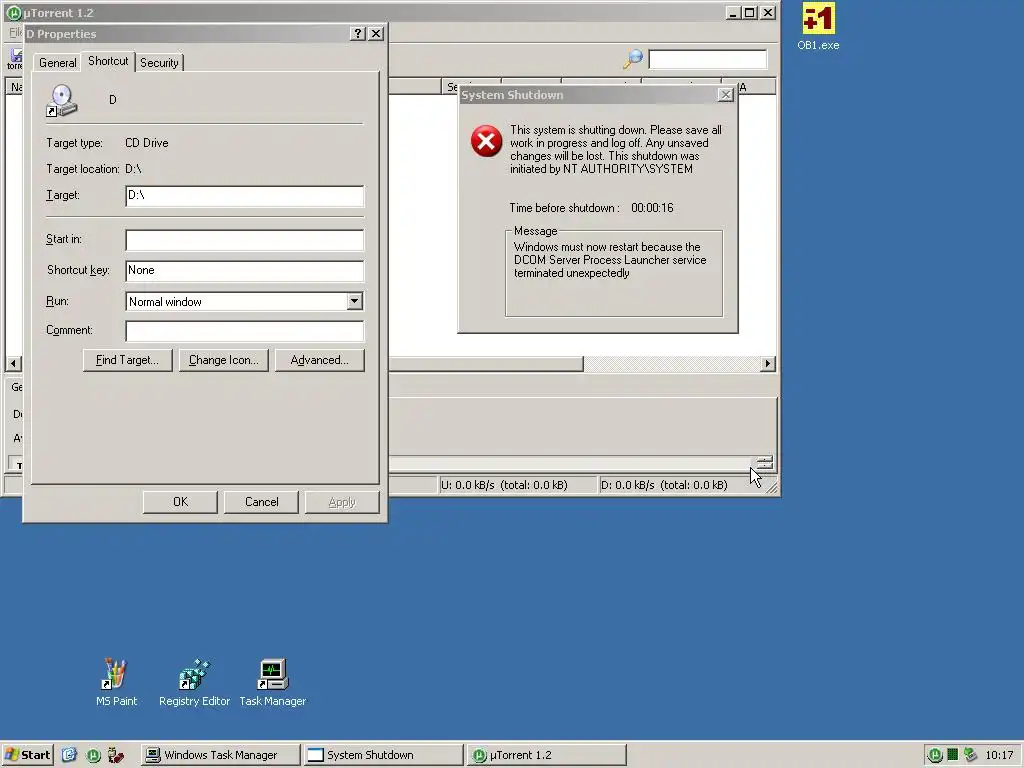Click the CD drive shortcut icon in D Properties
Viewport: 1024px width, 768px height.
pos(62,101)
